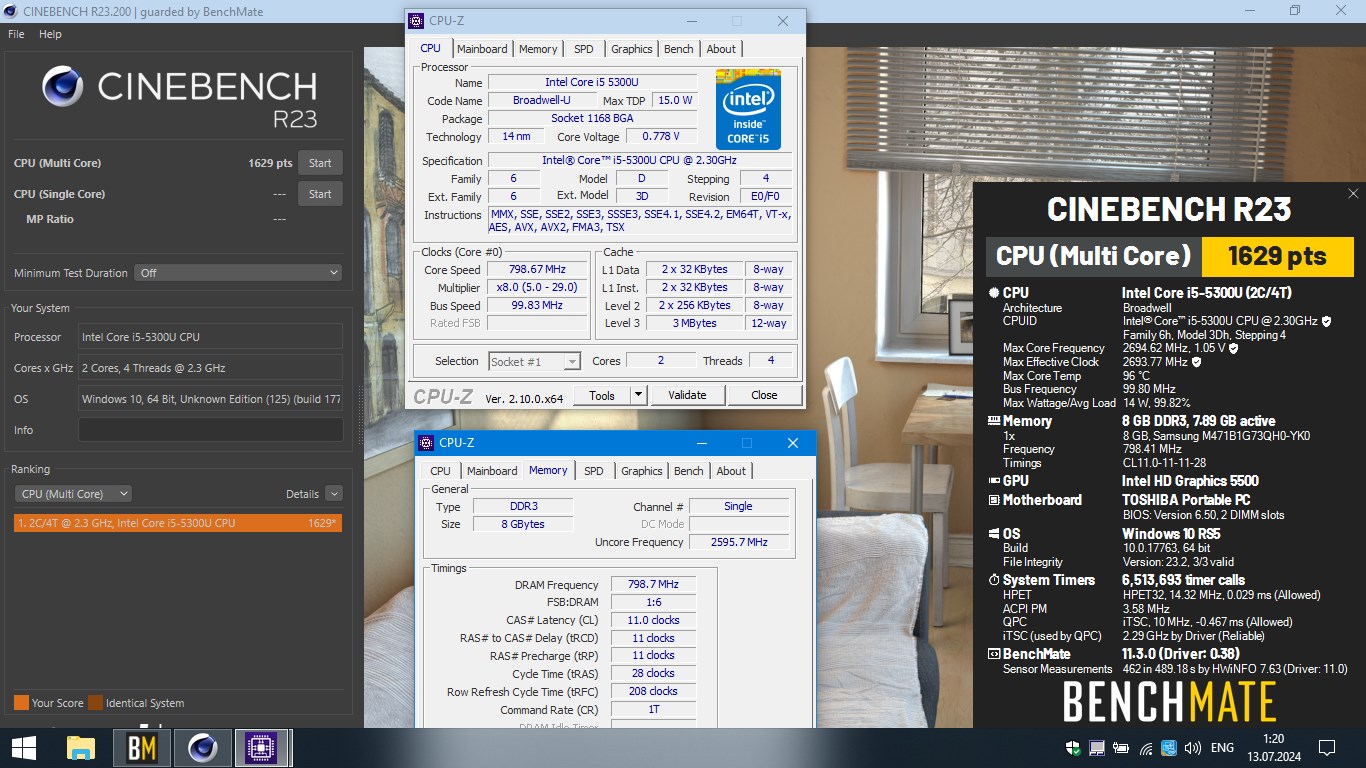1366x768 pixels.
Task: Open the notification action center
Action: 1327,748
